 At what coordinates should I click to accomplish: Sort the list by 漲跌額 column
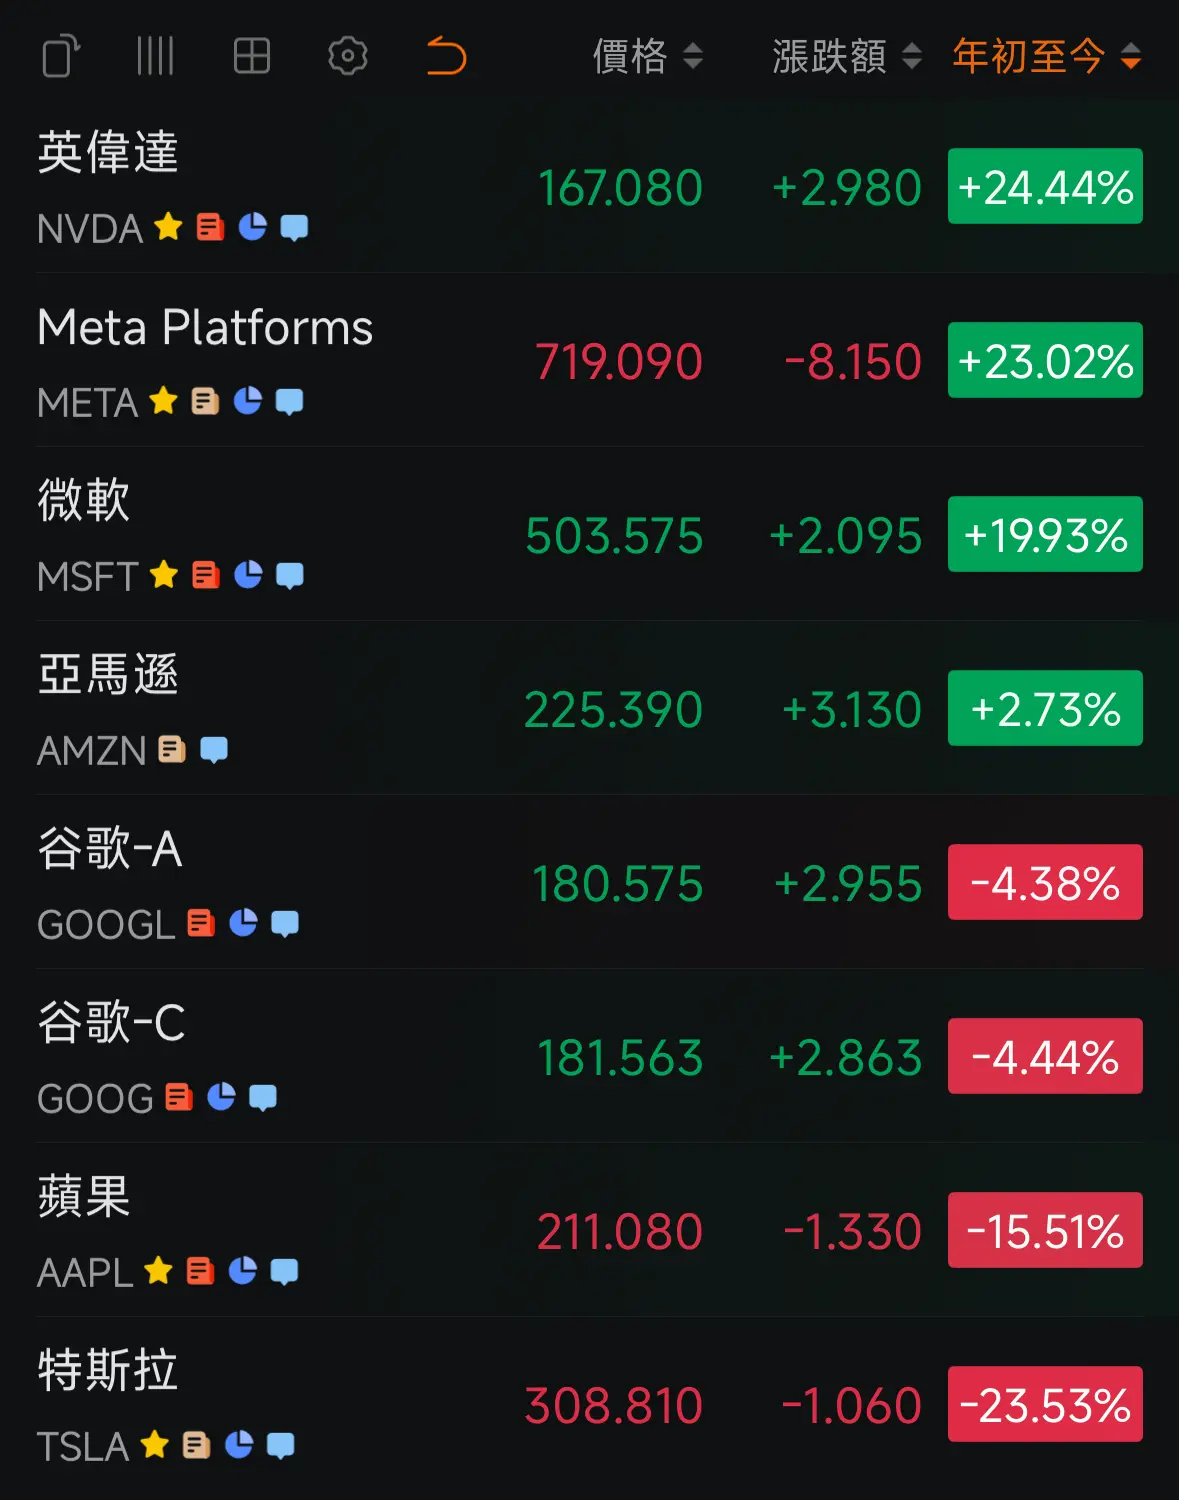847,56
